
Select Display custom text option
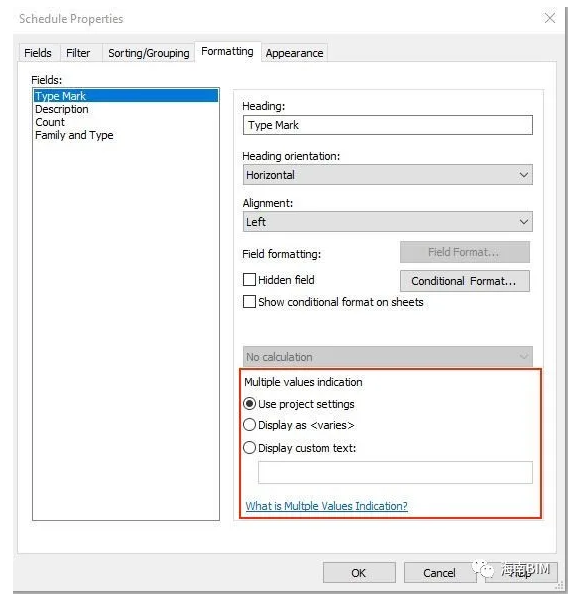point(249,447)
